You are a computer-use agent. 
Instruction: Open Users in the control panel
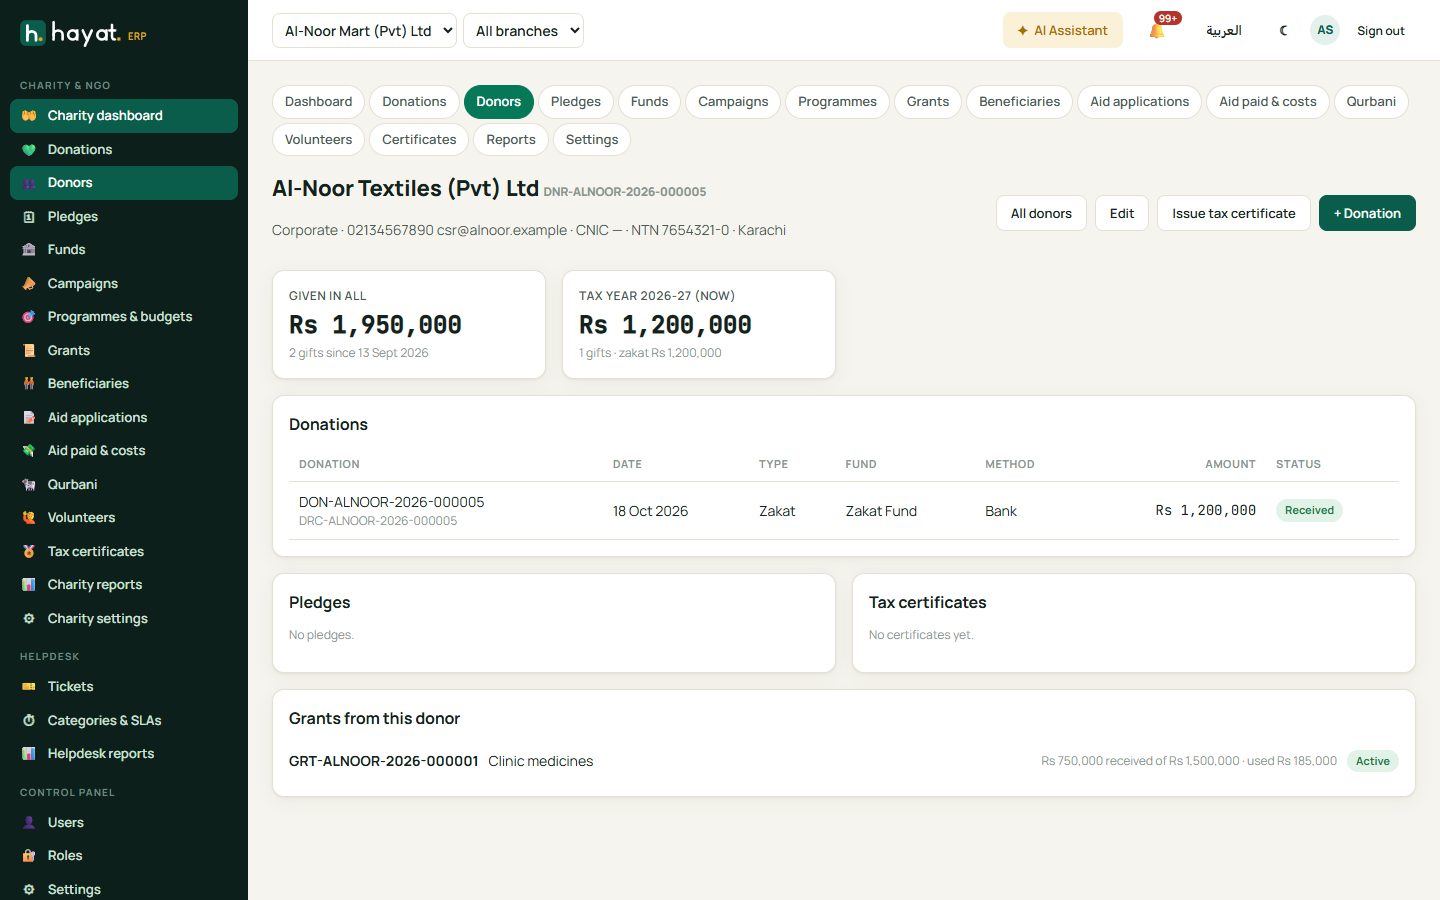[x=124, y=823]
